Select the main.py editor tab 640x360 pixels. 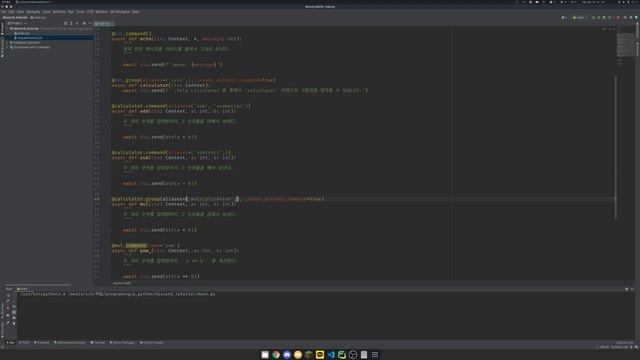(103, 24)
